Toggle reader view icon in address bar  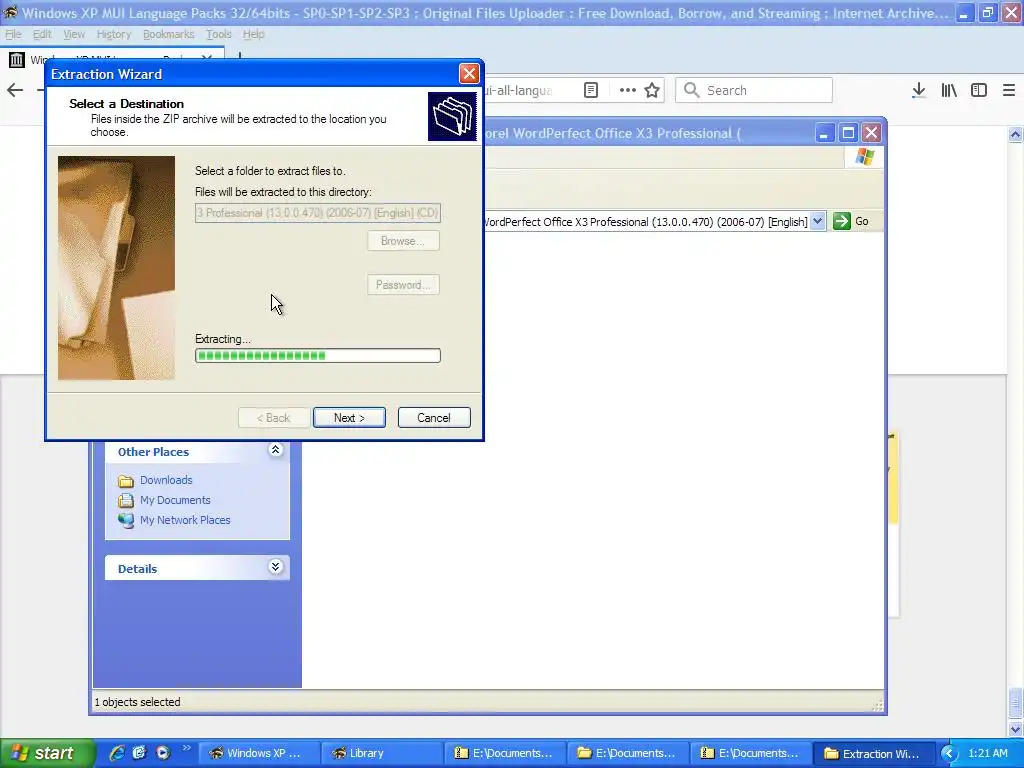[591, 90]
